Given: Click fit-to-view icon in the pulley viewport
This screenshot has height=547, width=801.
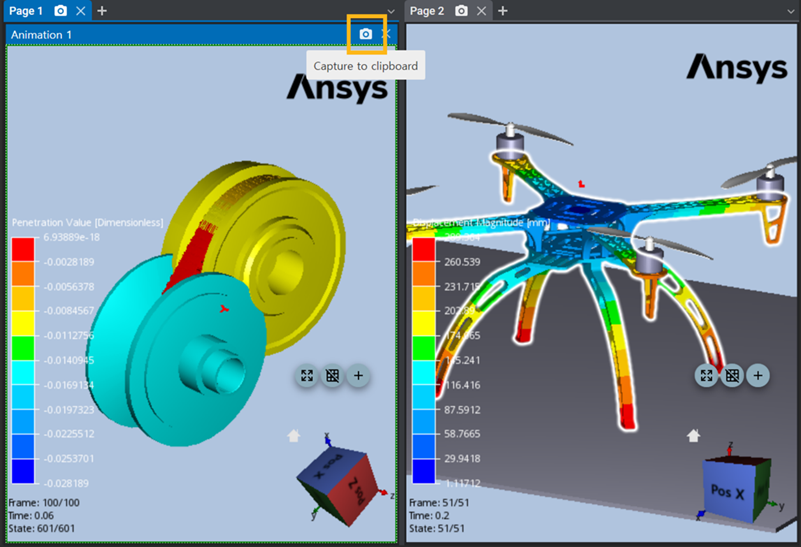Looking at the screenshot, I should tap(307, 376).
